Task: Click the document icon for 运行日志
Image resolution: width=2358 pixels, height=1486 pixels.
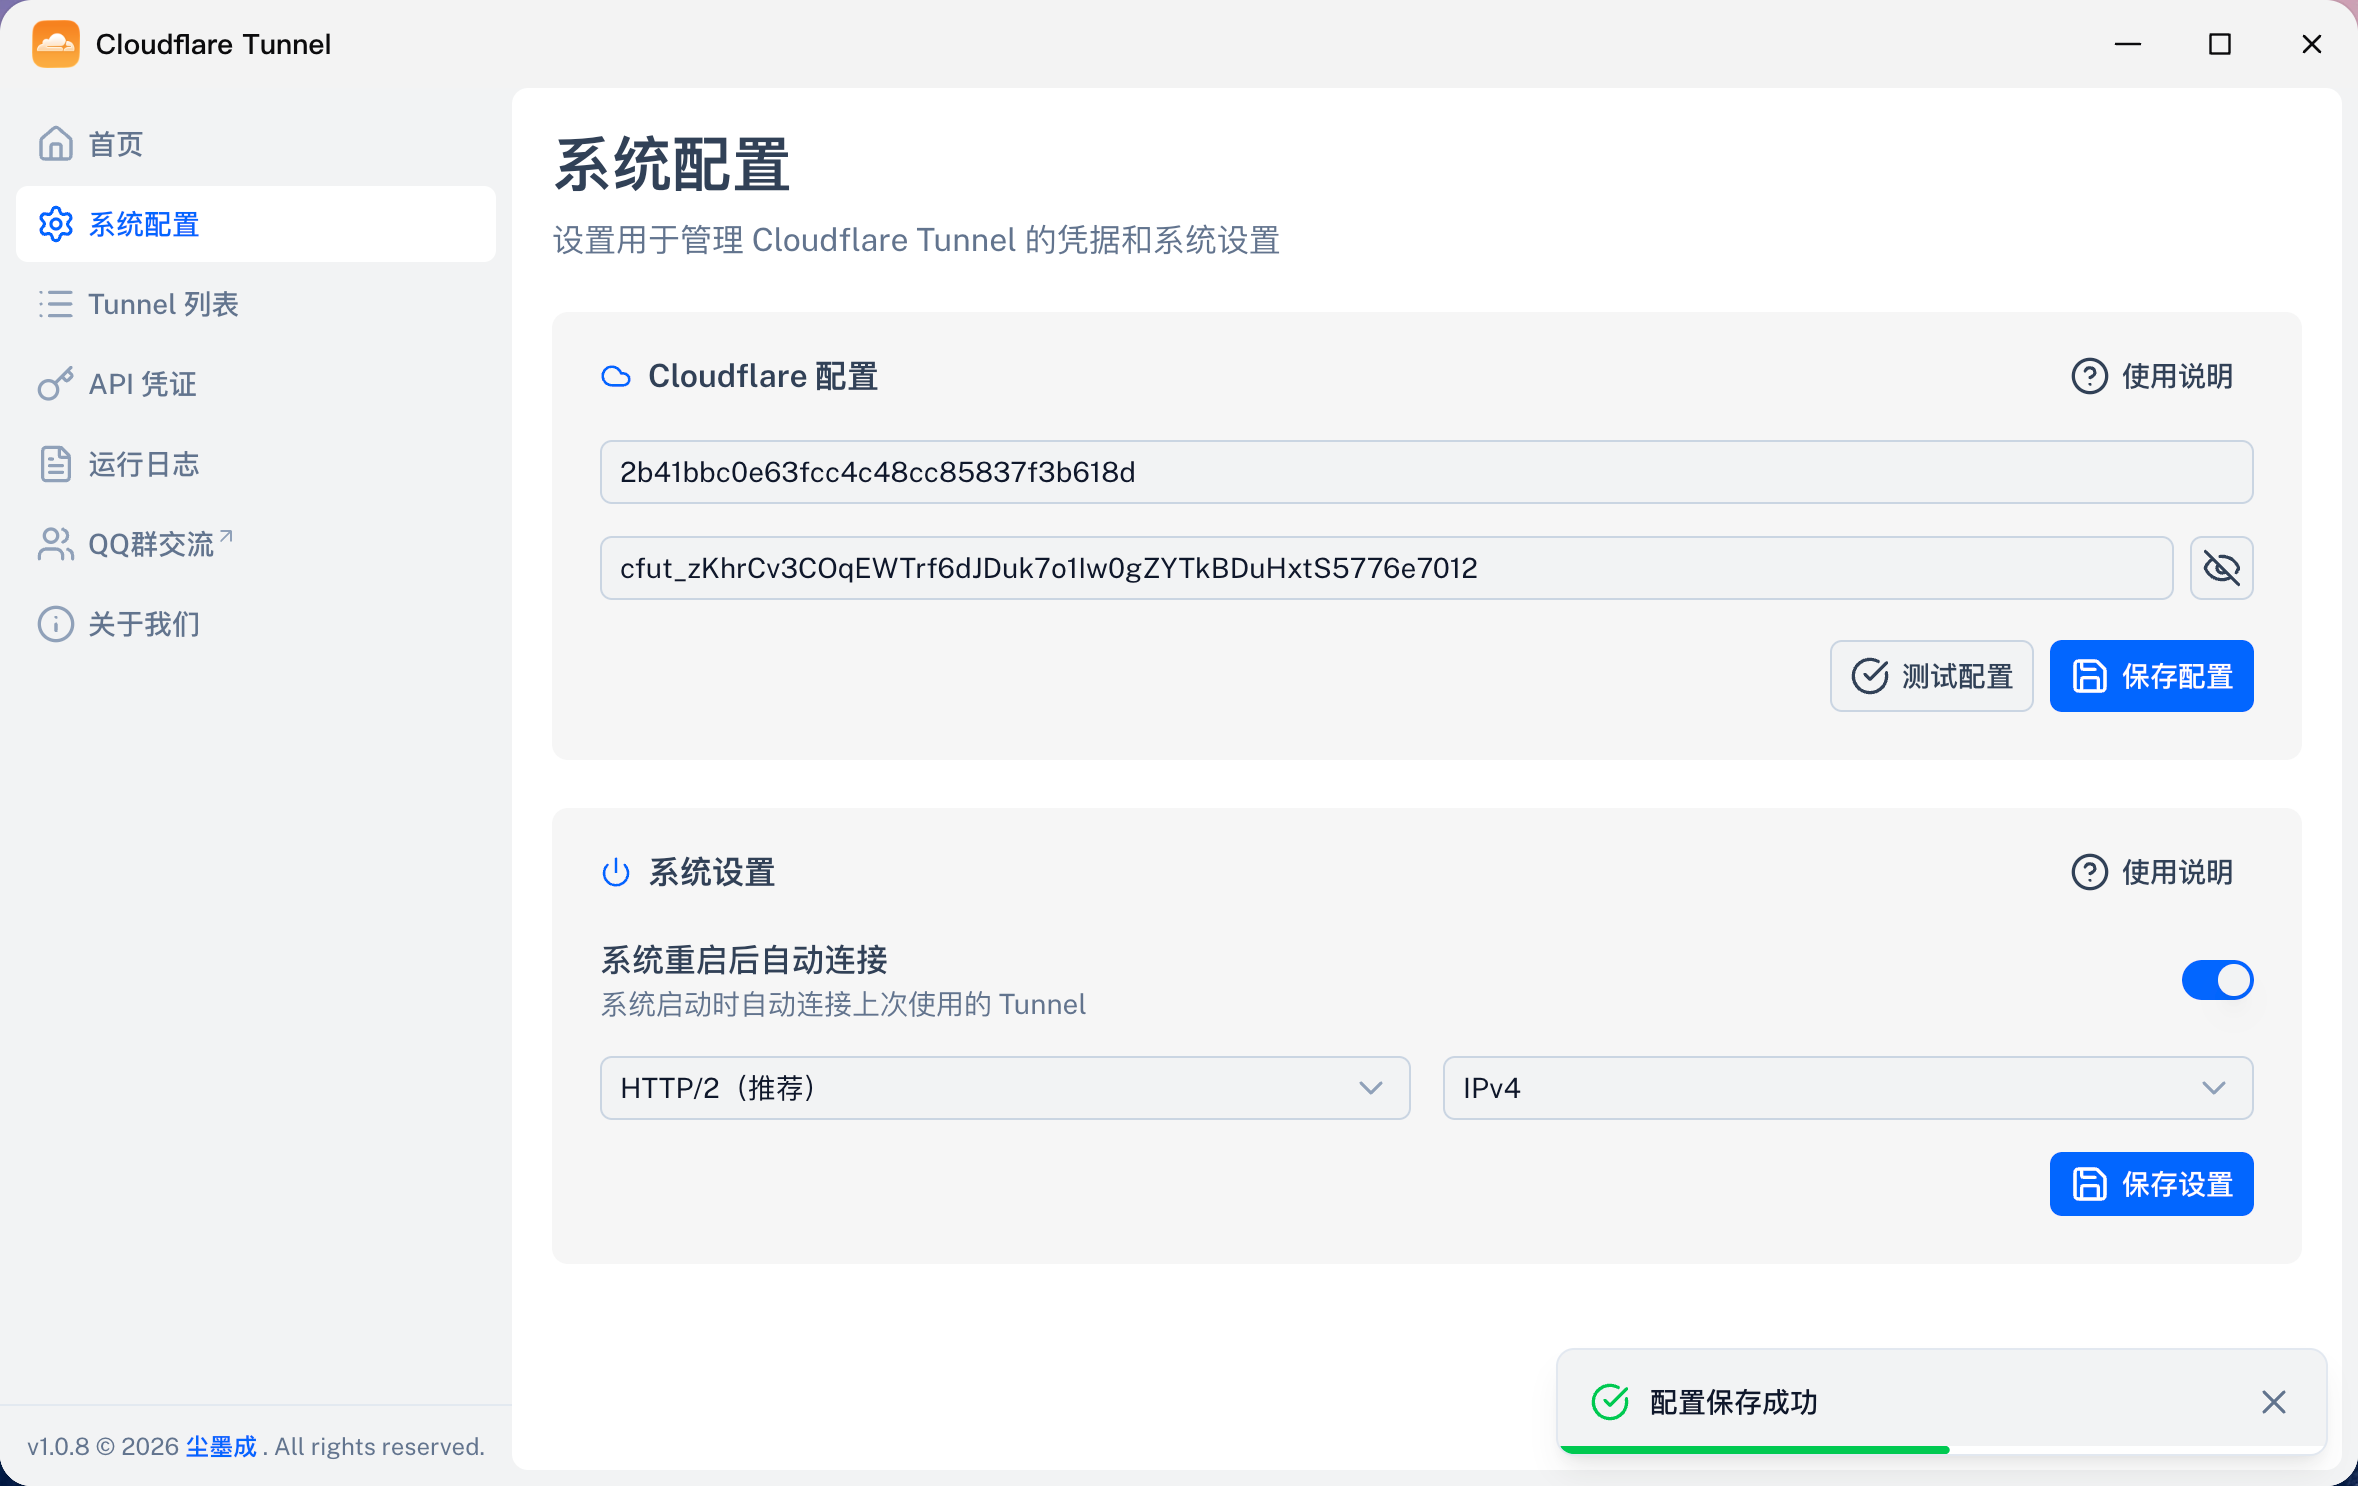Action: pos(56,464)
